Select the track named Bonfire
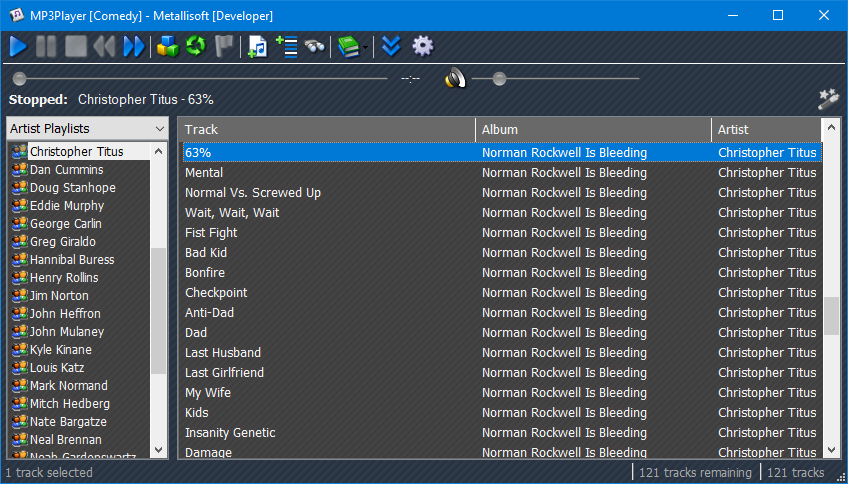The height and width of the screenshot is (484, 848). pos(205,273)
